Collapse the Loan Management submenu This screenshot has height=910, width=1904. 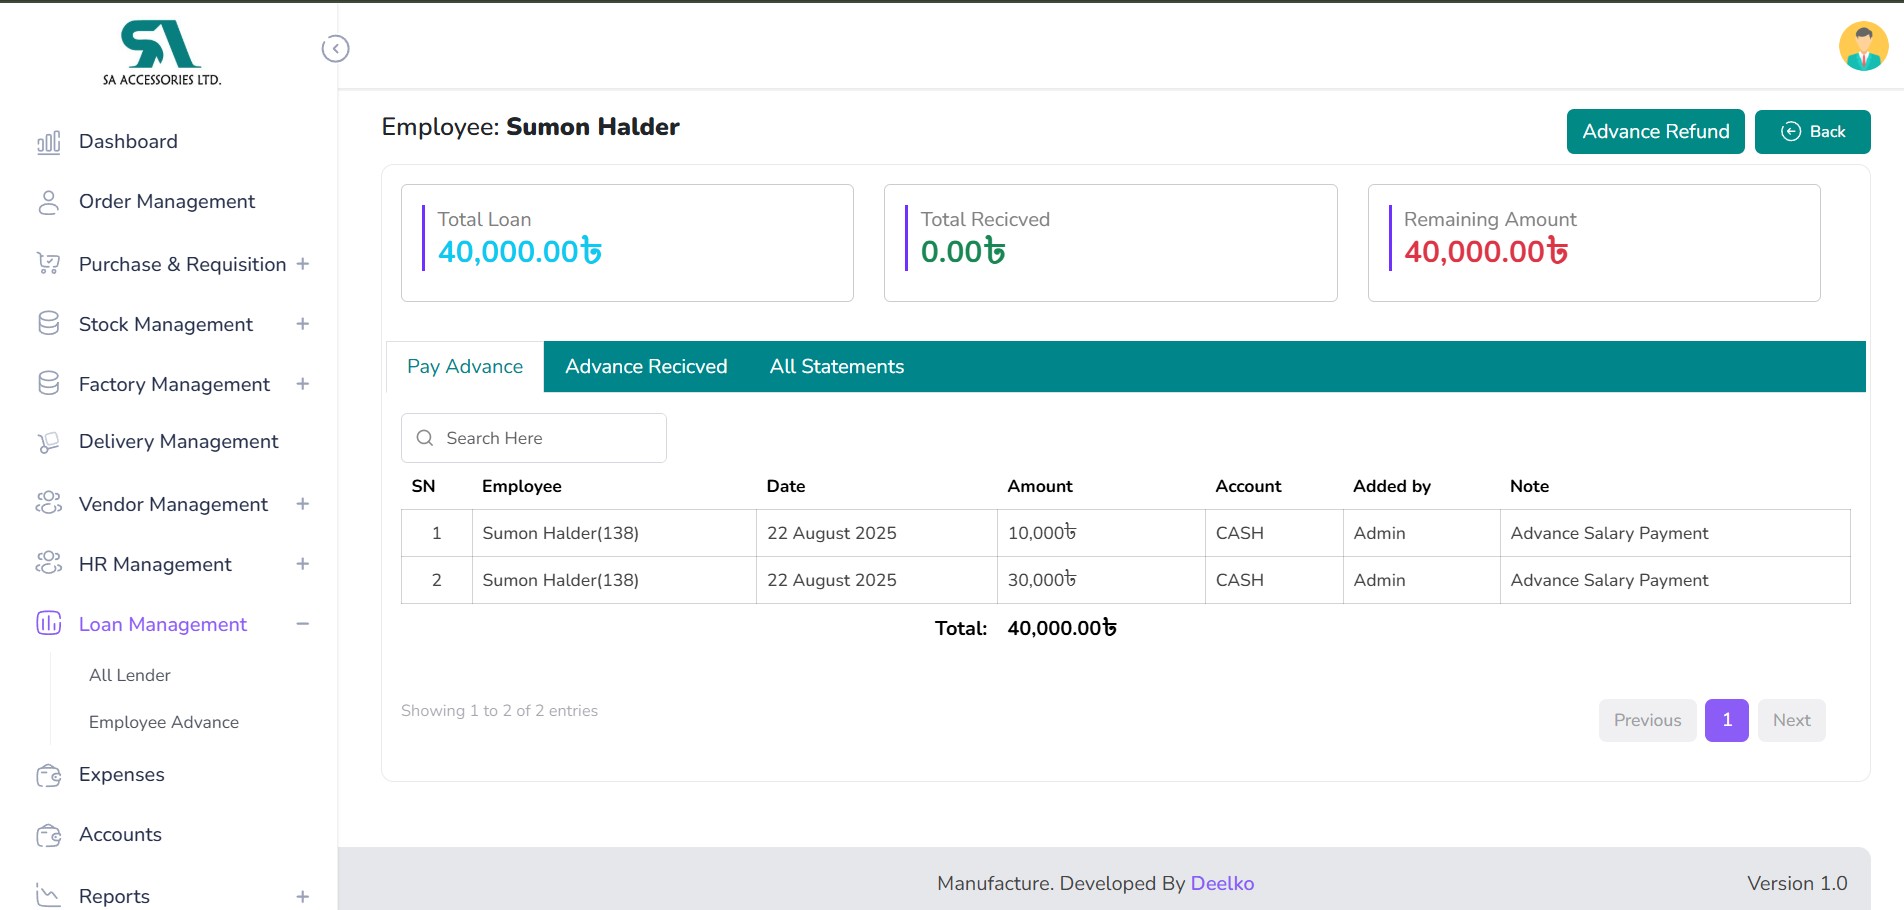(x=302, y=624)
